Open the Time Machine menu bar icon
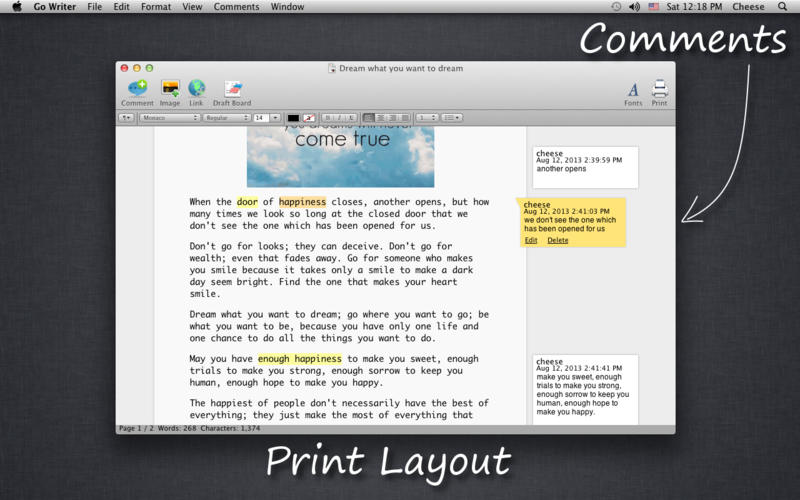The image size is (800, 500). [616, 7]
